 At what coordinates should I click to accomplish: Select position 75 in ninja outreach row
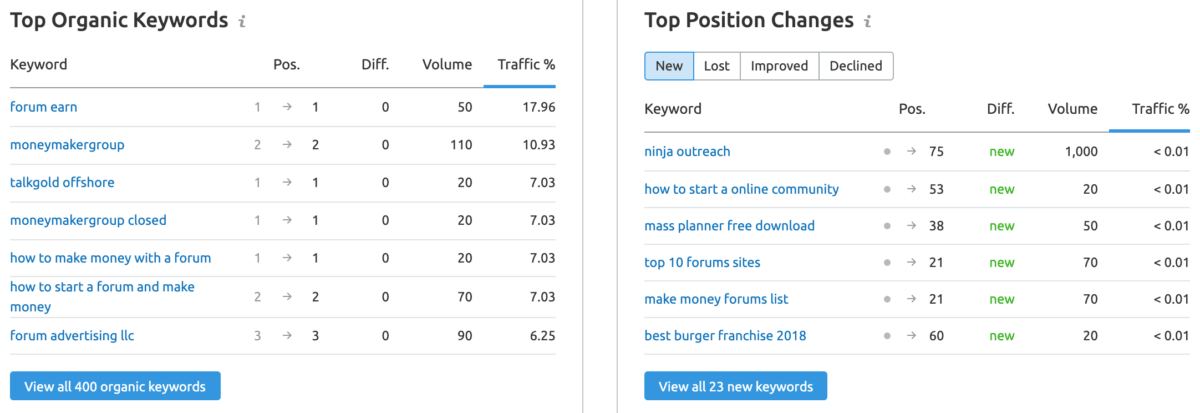pos(936,152)
